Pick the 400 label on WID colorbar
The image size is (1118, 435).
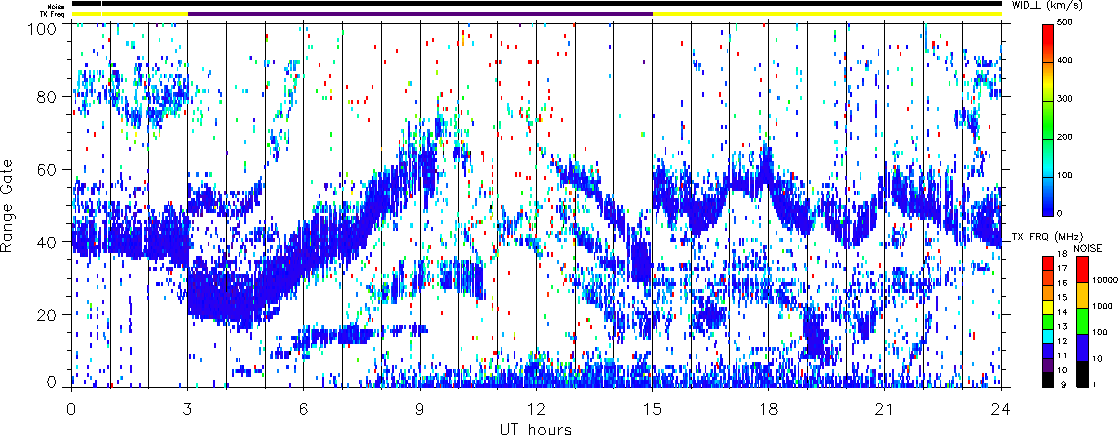click(x=1067, y=61)
